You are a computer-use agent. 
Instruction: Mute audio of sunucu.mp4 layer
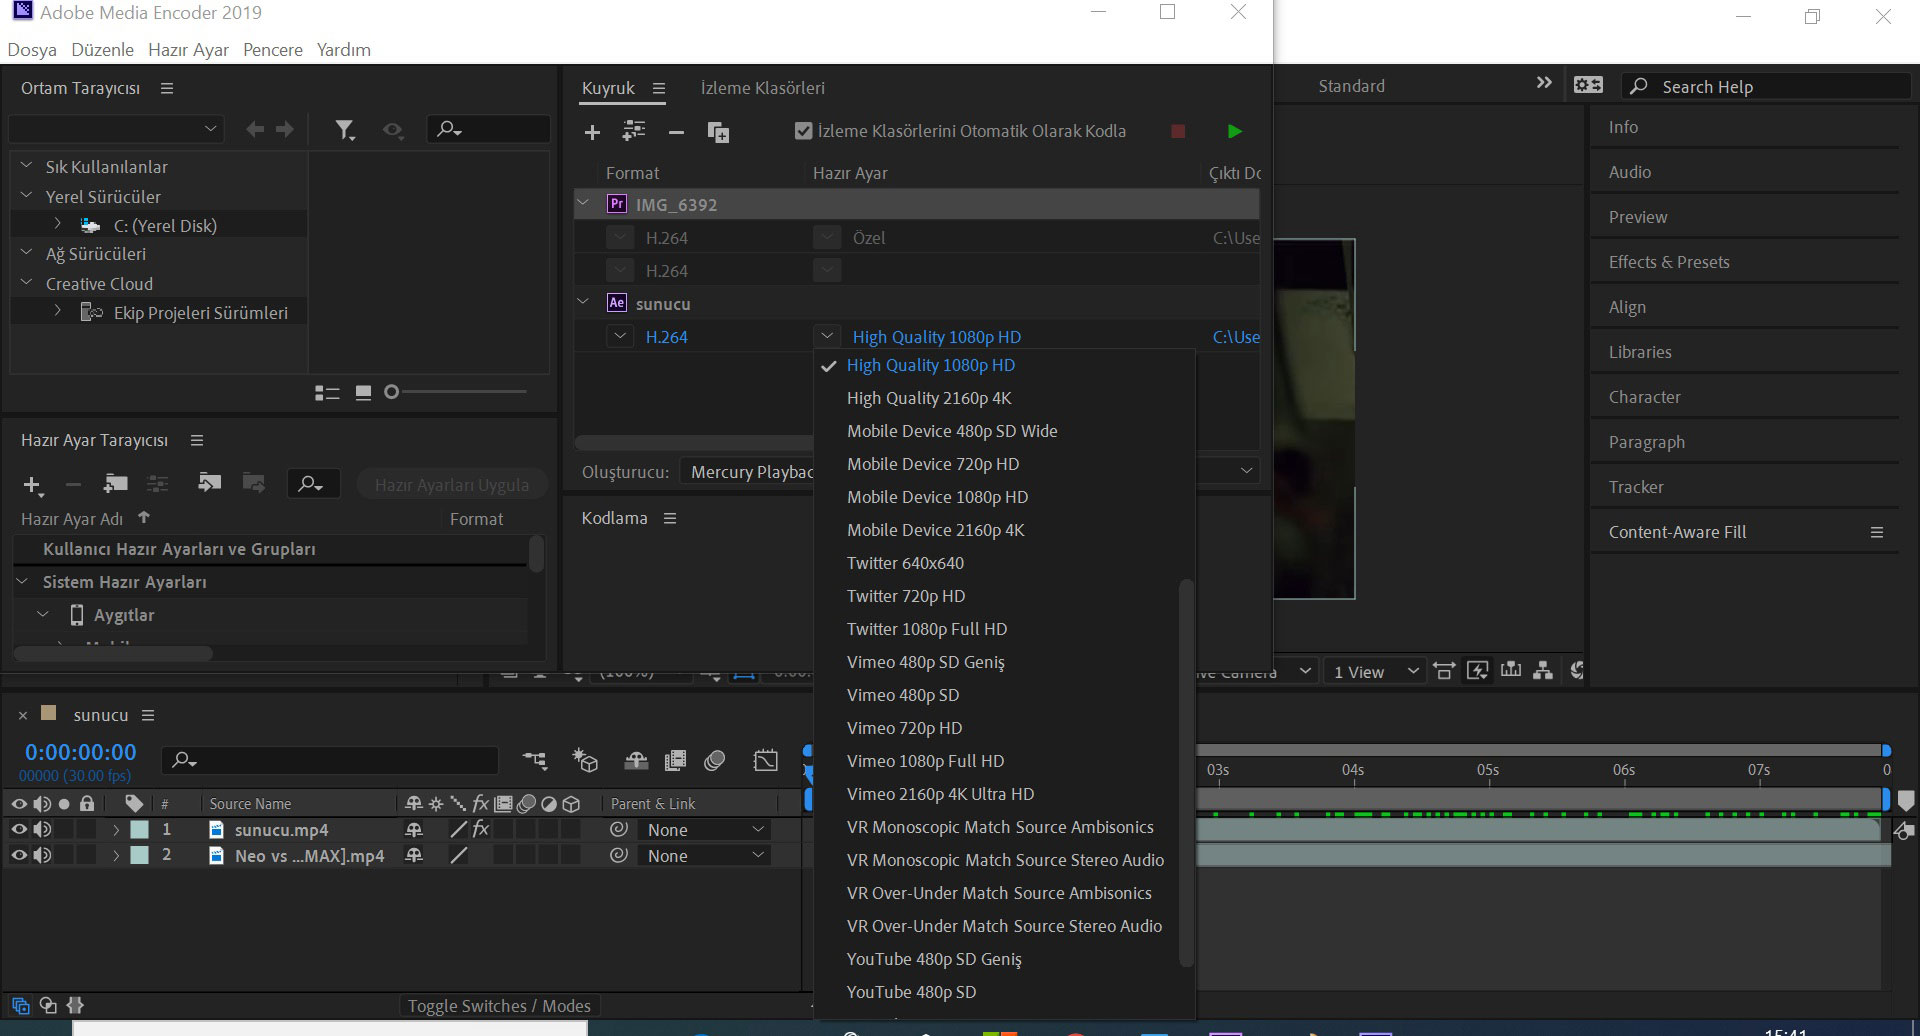pyautogui.click(x=42, y=829)
